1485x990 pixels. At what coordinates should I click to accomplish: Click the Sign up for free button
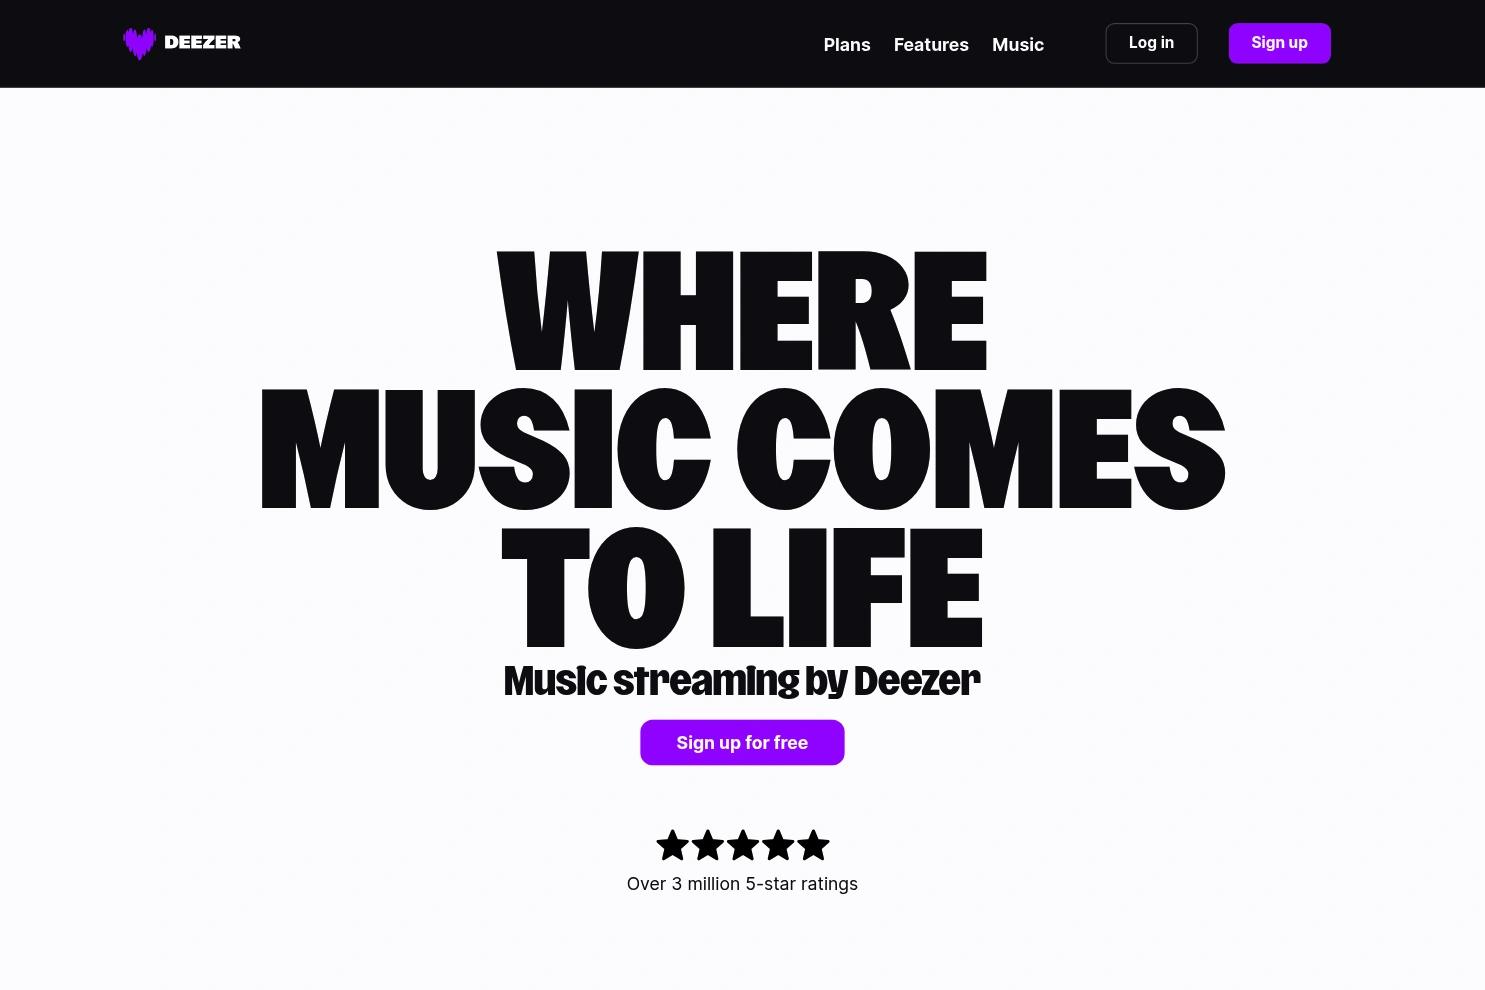click(742, 742)
